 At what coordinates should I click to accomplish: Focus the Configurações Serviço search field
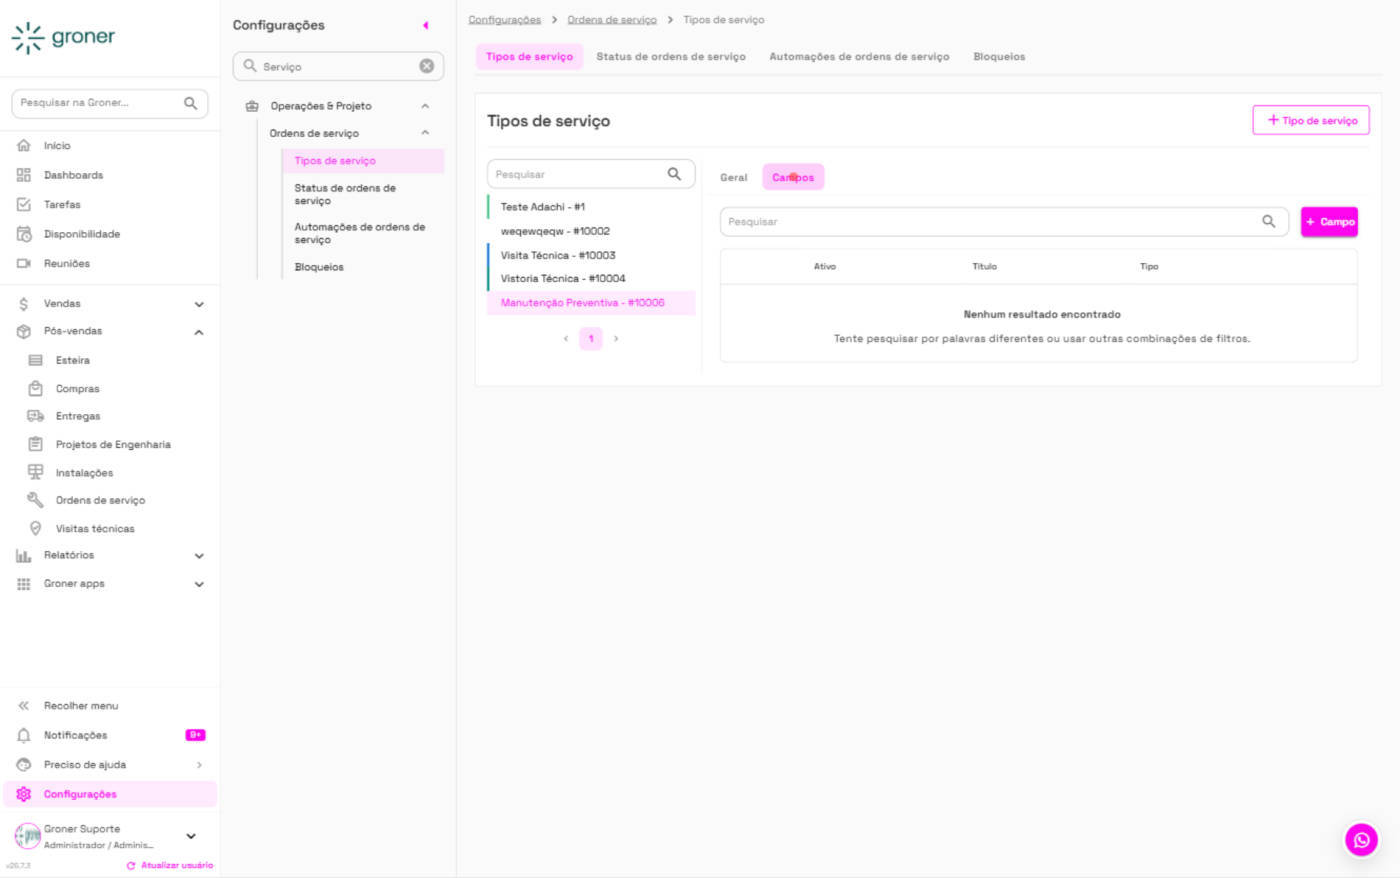point(338,66)
